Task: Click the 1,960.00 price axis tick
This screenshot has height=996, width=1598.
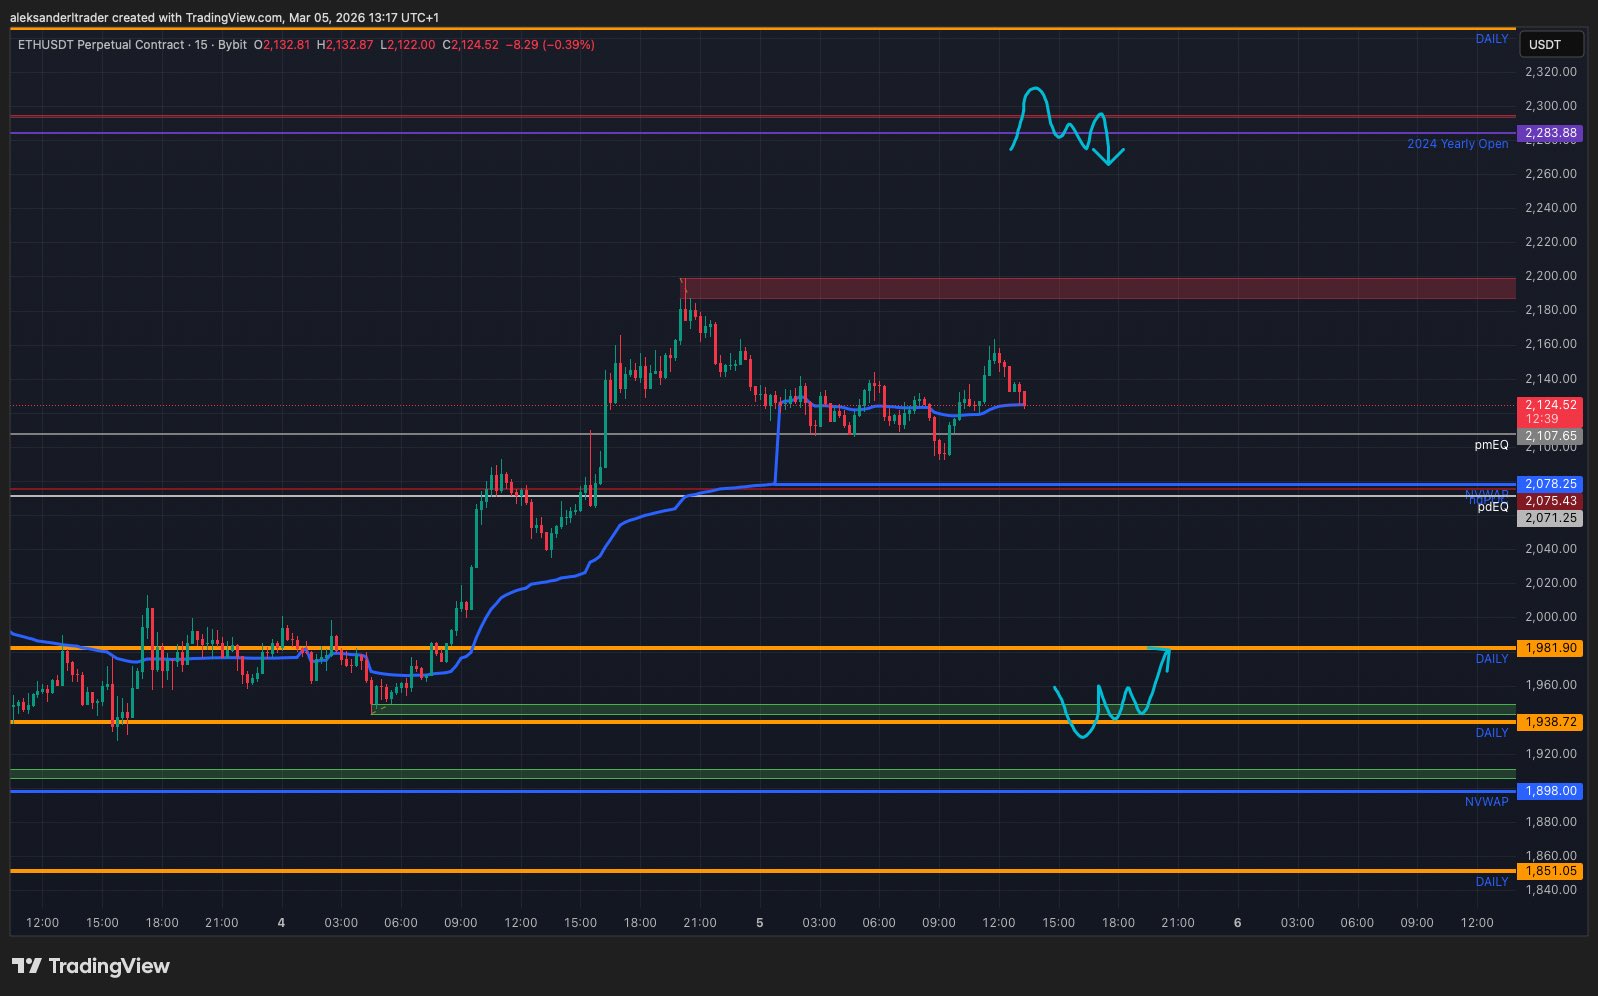Action: click(x=1551, y=685)
